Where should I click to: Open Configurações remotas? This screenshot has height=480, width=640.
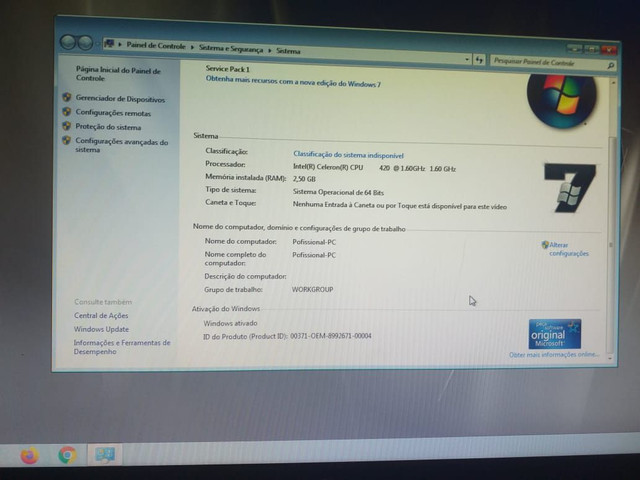tap(113, 113)
